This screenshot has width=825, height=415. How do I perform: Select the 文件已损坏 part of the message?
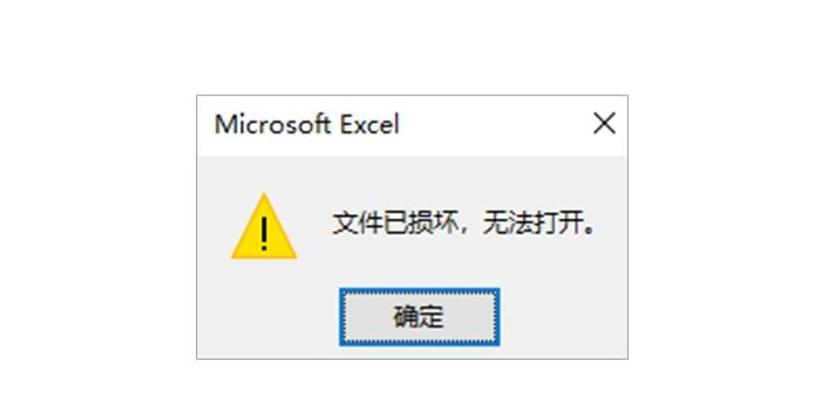[x=393, y=224]
